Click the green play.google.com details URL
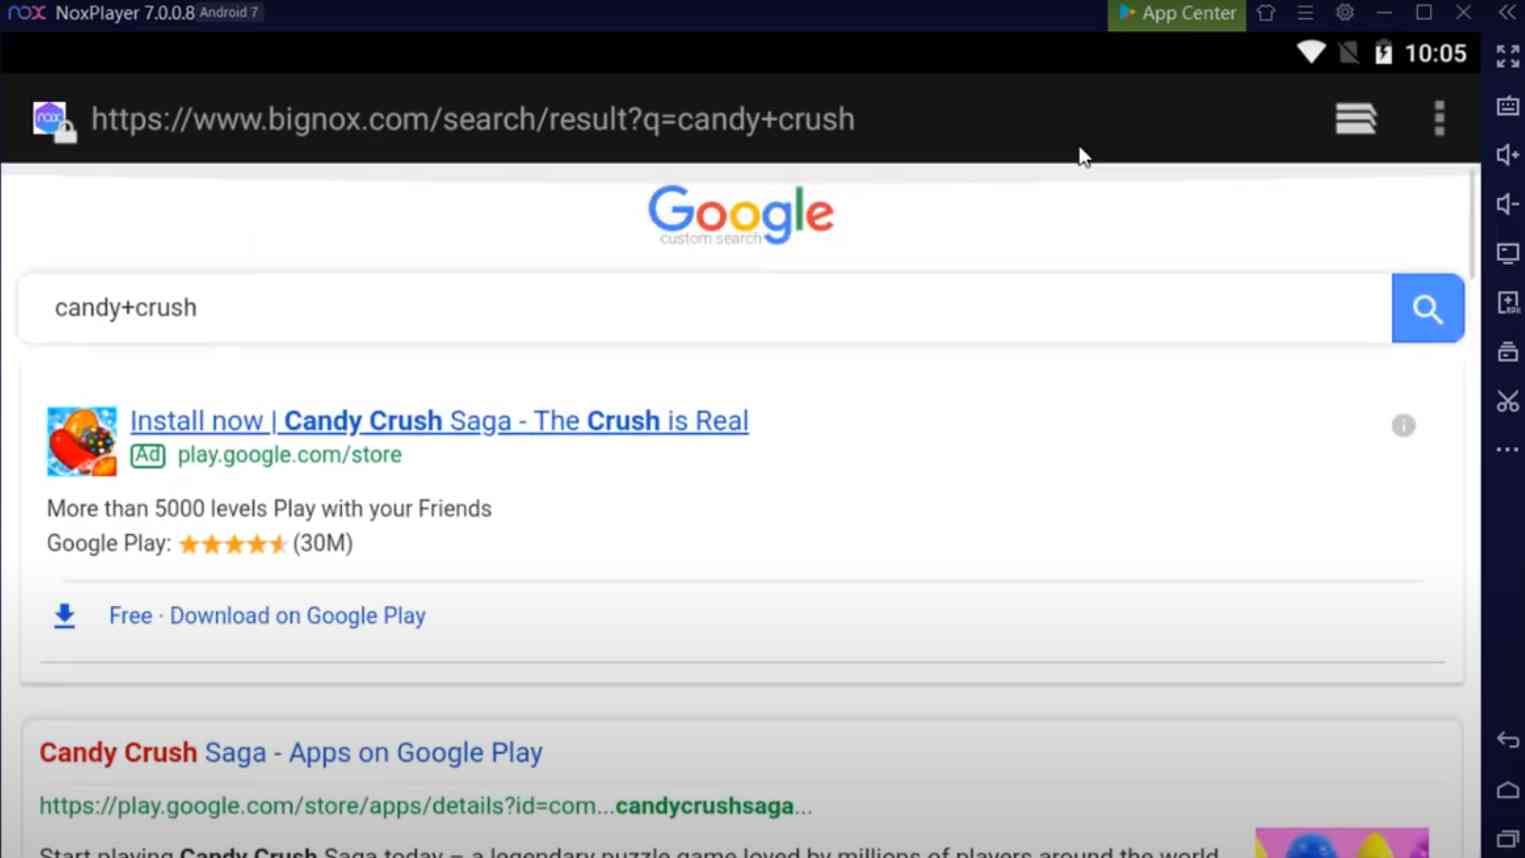 [426, 806]
